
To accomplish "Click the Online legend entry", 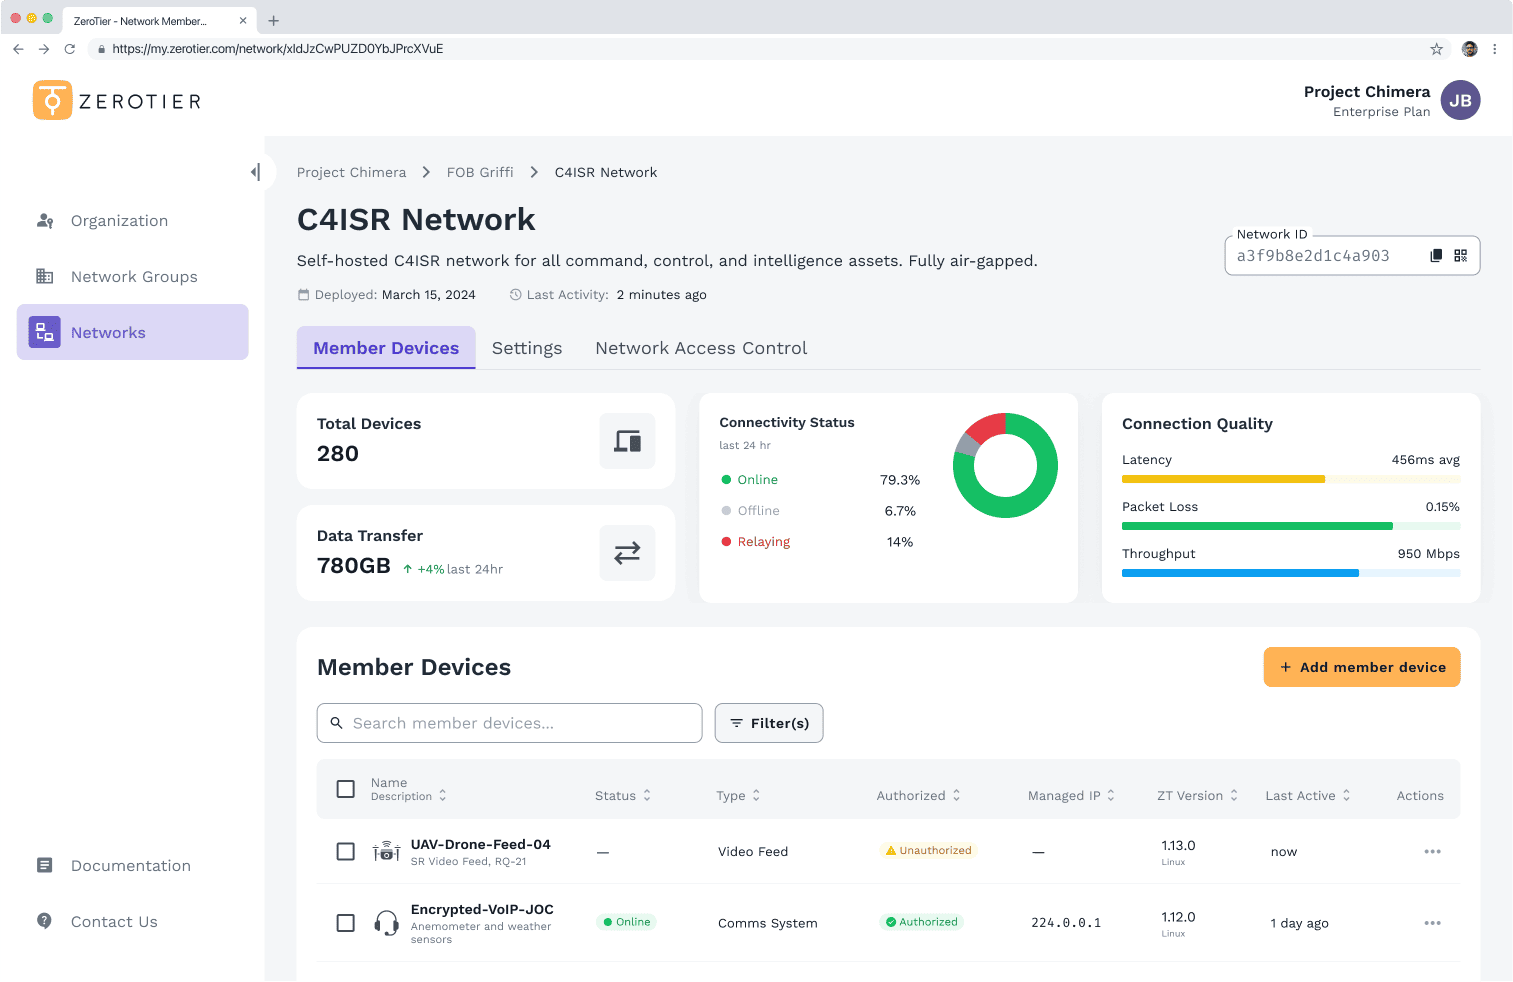I will click(x=750, y=480).
